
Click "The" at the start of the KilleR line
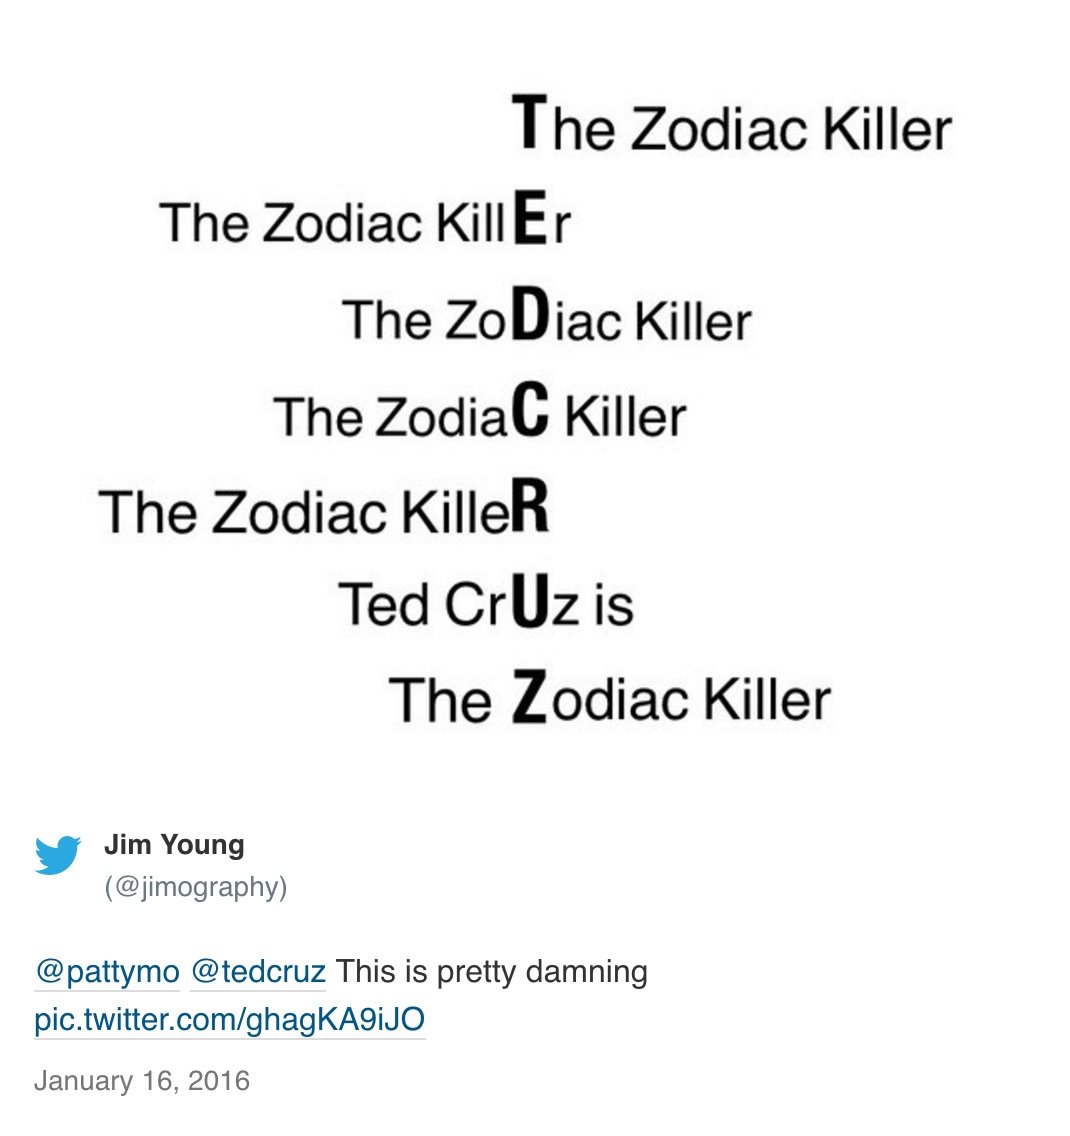click(145, 511)
